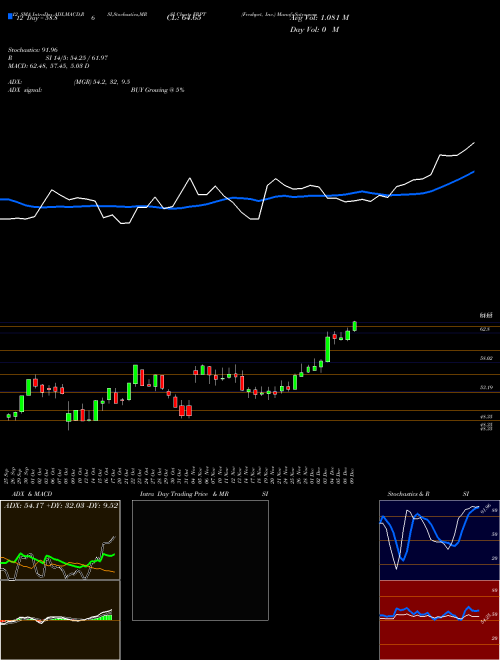Click the 'SI 14/3: 54.25 / 61.97' value
The width and height of the screenshot is (500, 660).
(77, 58)
